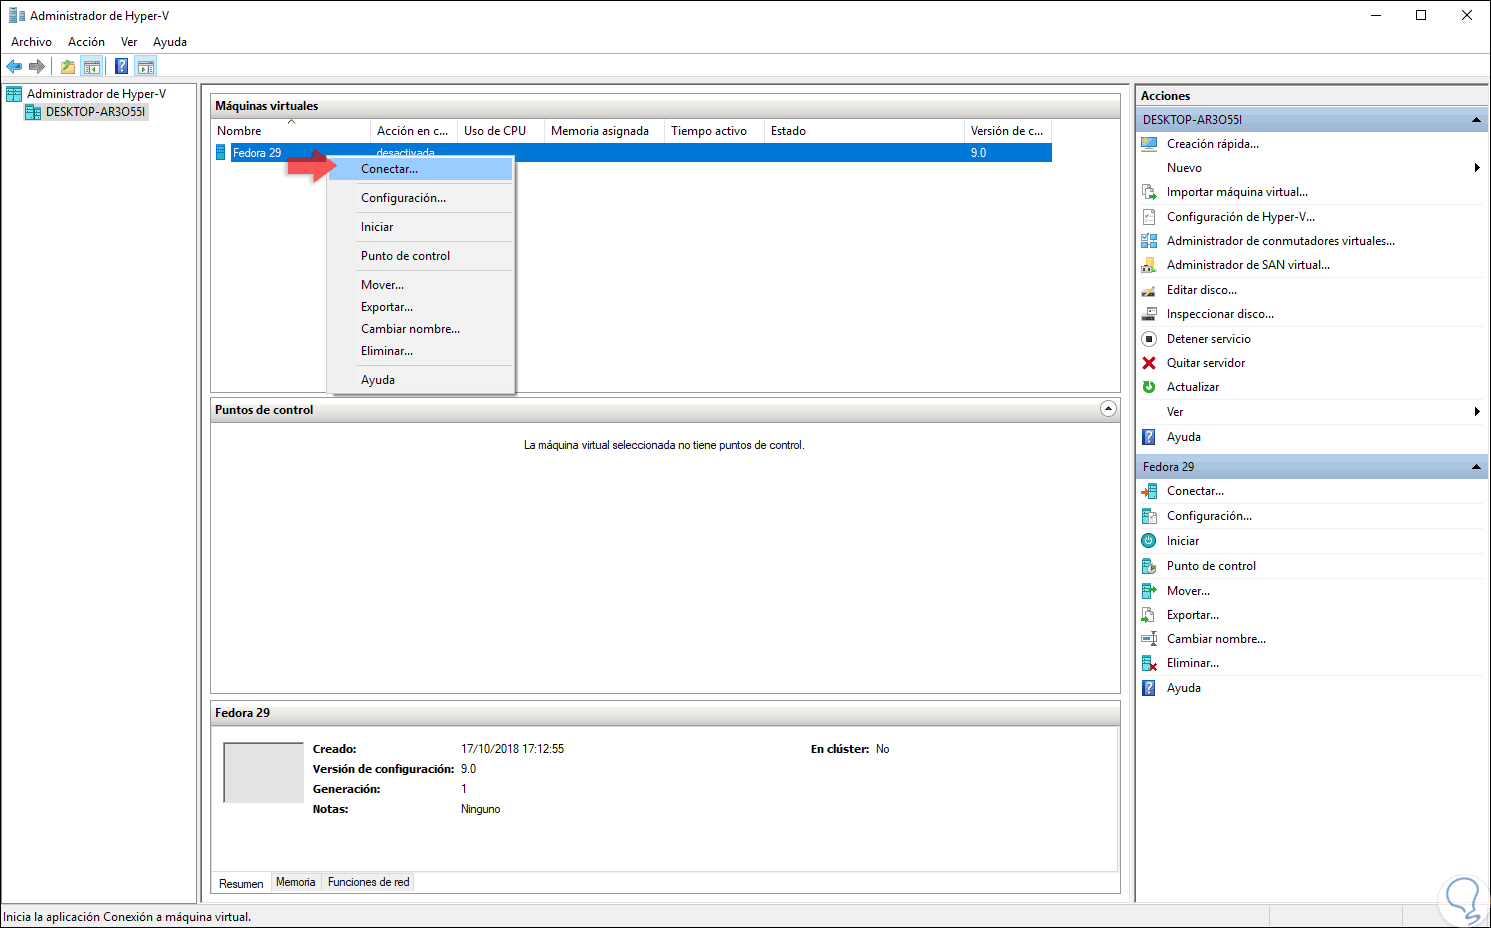Viewport: 1491px width, 928px height.
Task: Click the back arrow toolbar icon
Action: click(14, 67)
